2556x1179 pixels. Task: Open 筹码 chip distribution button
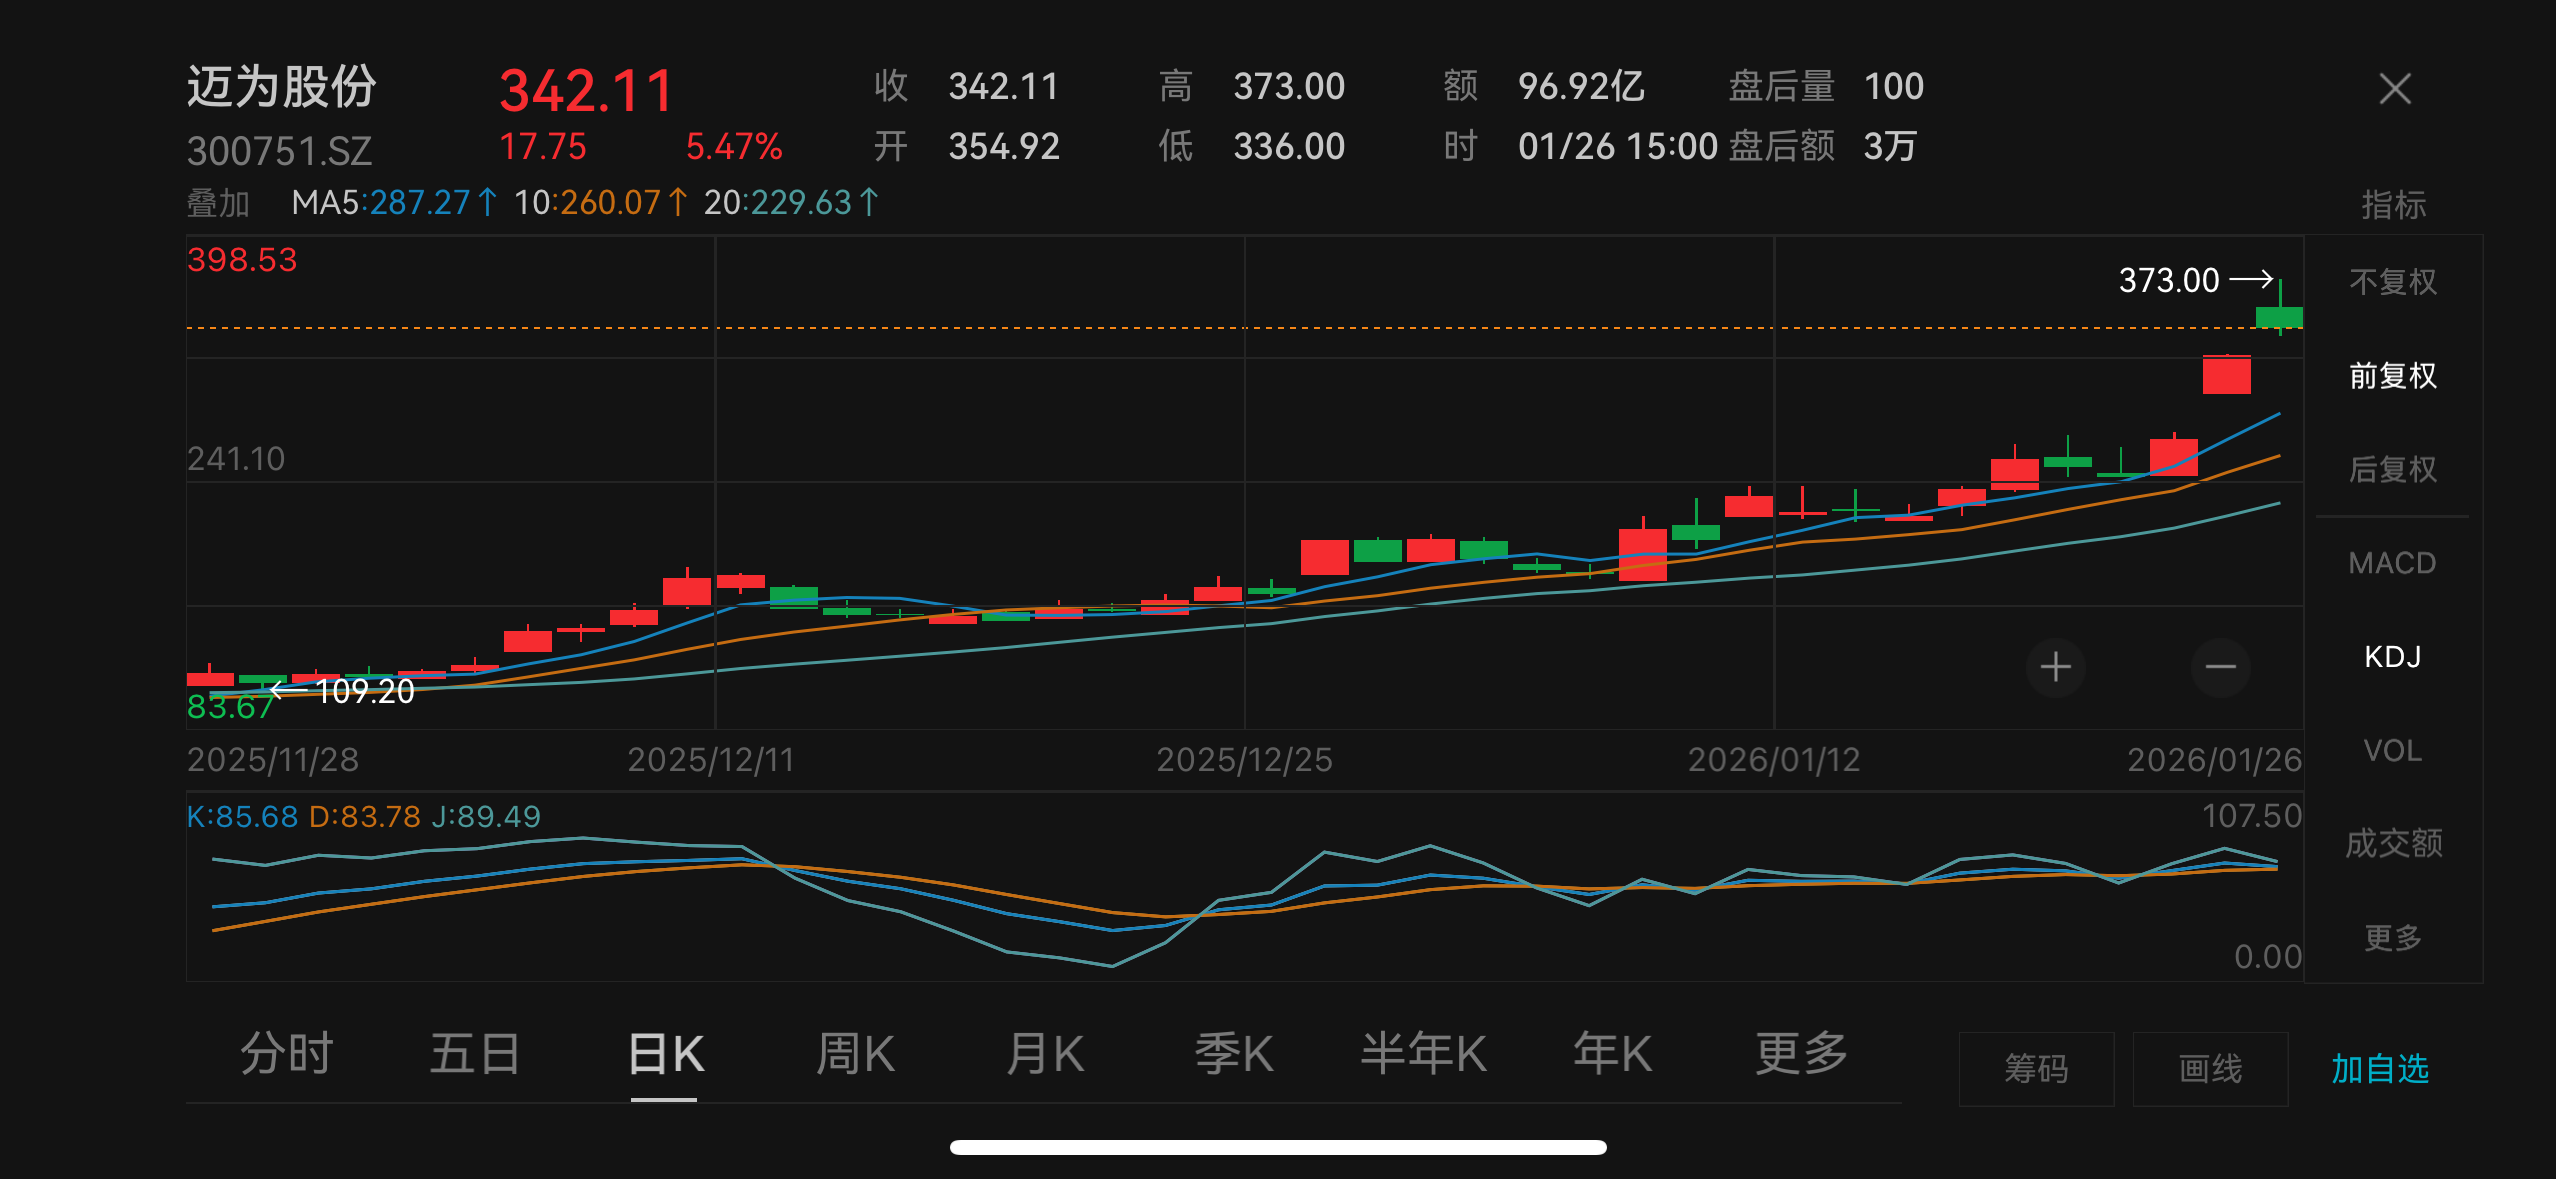(x=2036, y=1069)
